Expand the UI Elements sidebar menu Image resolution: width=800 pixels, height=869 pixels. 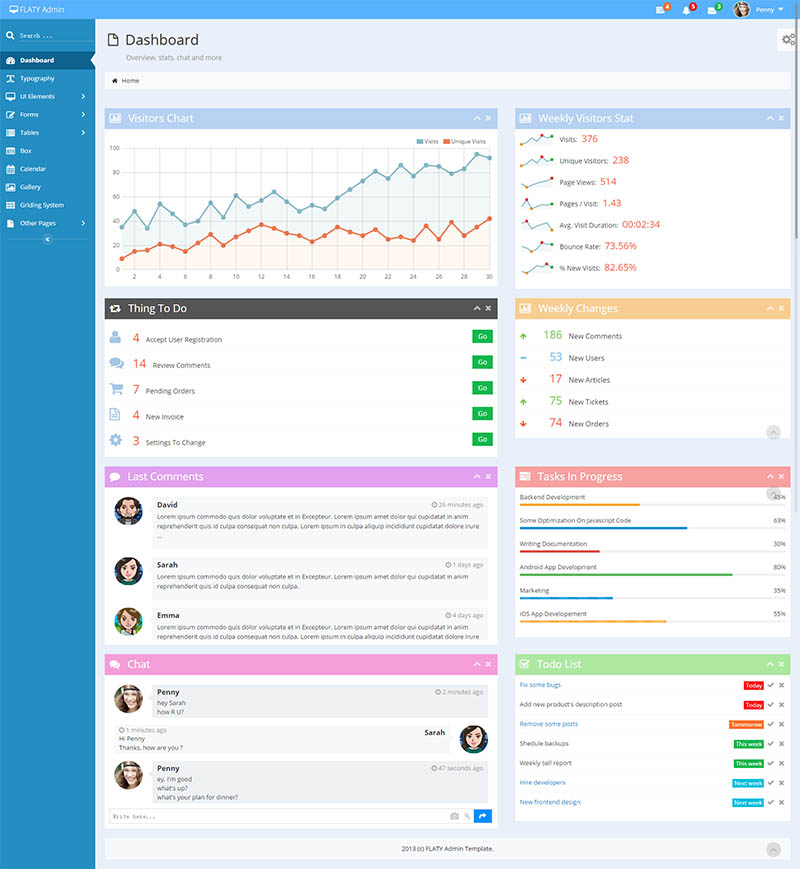[48, 96]
